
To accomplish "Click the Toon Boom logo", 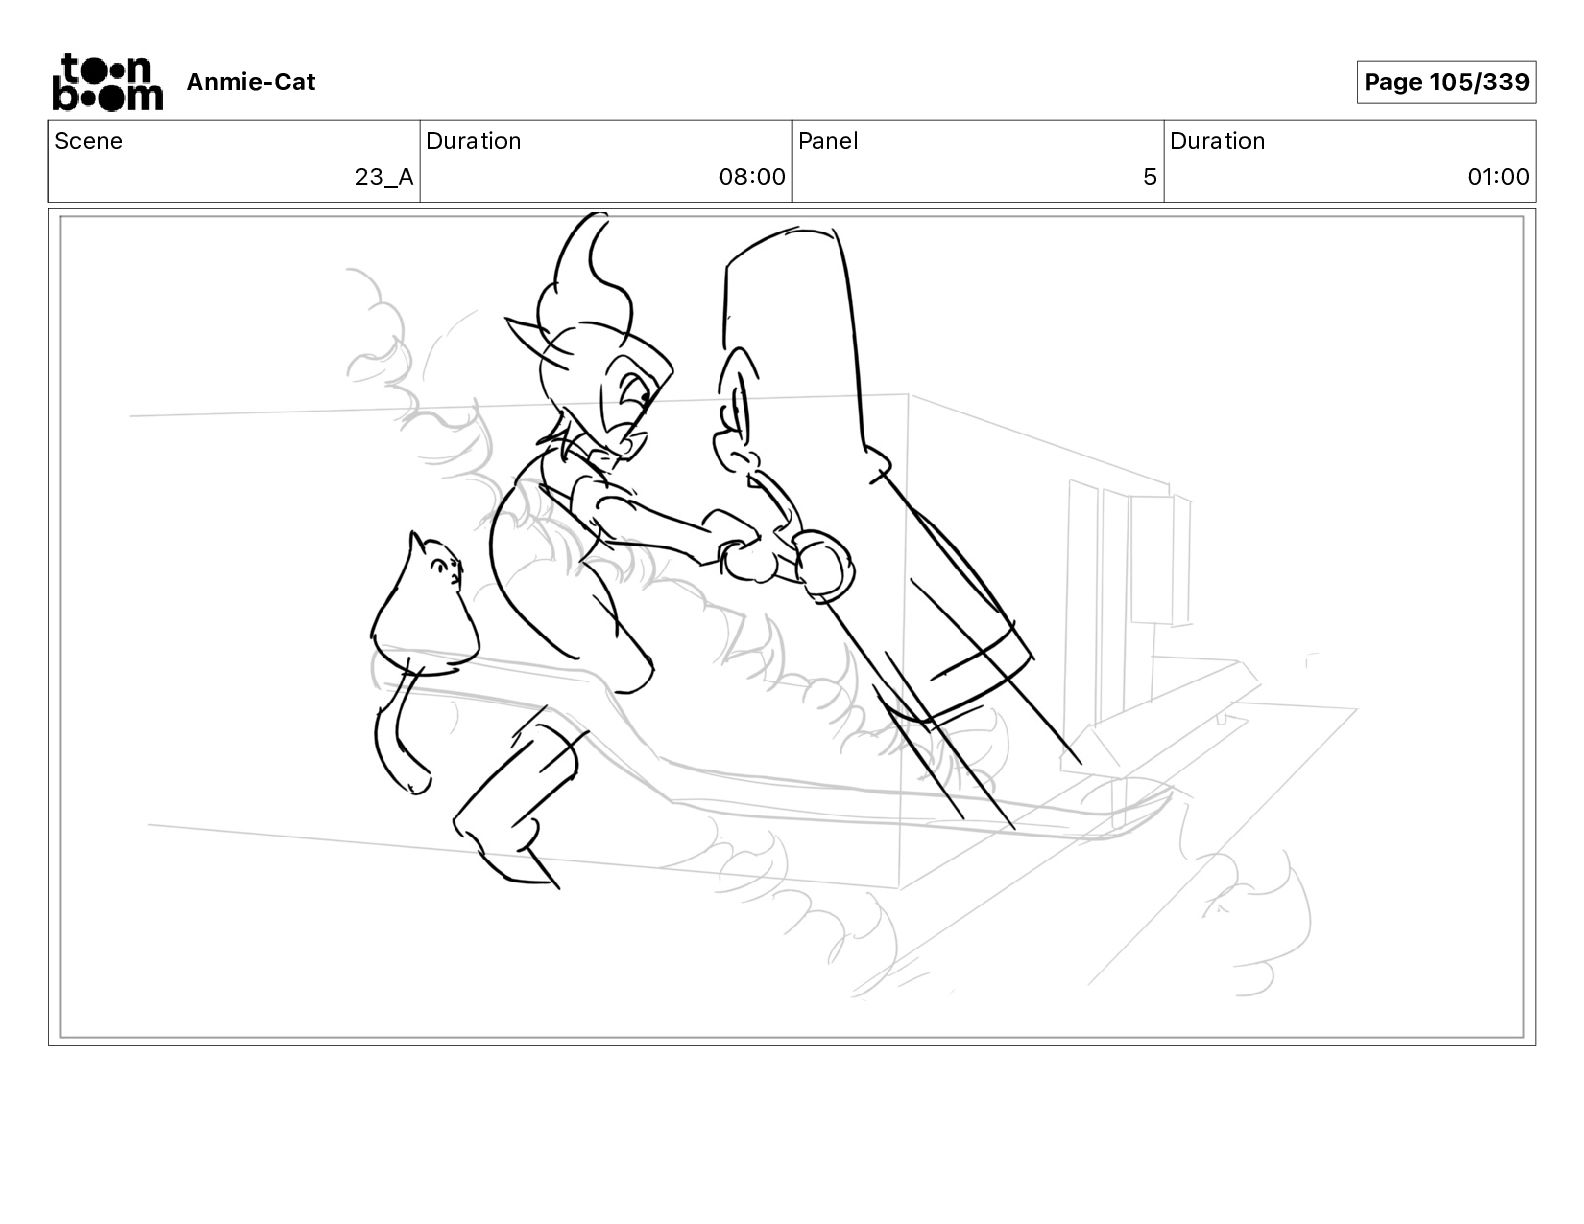I will click(107, 82).
